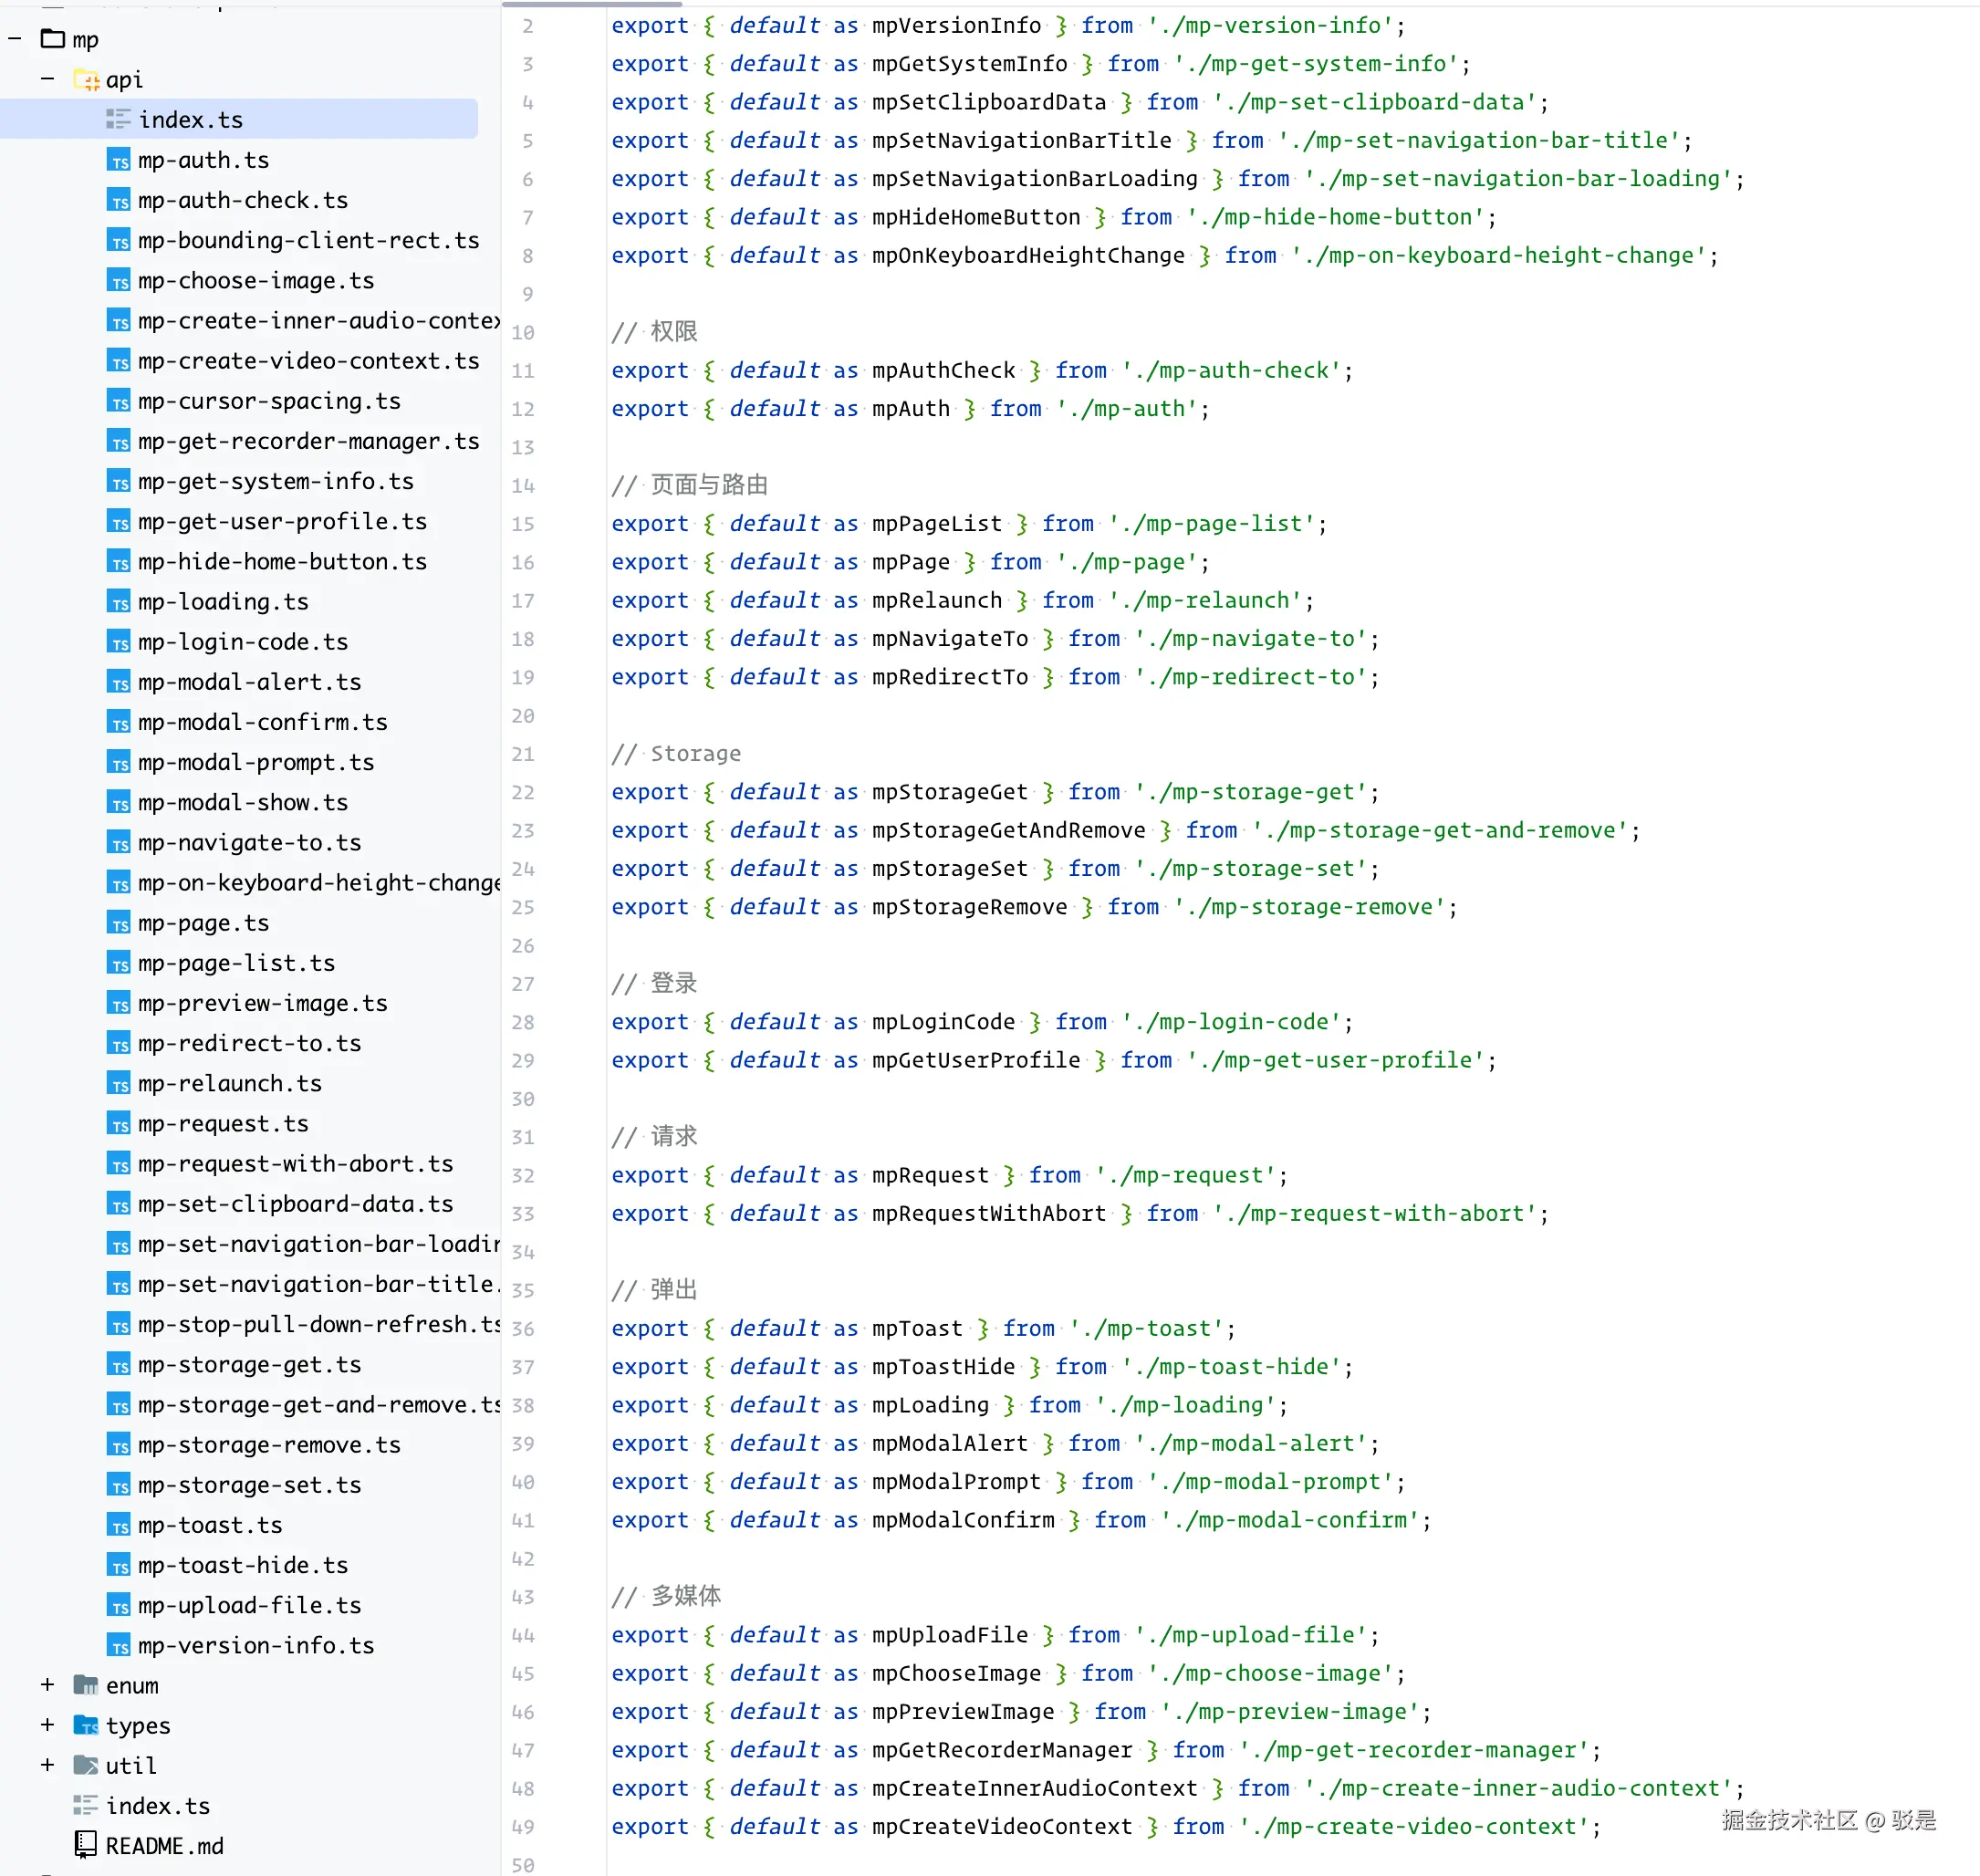Open mp-storage-get.ts file
Image resolution: width=1980 pixels, height=1876 pixels.
click(249, 1364)
